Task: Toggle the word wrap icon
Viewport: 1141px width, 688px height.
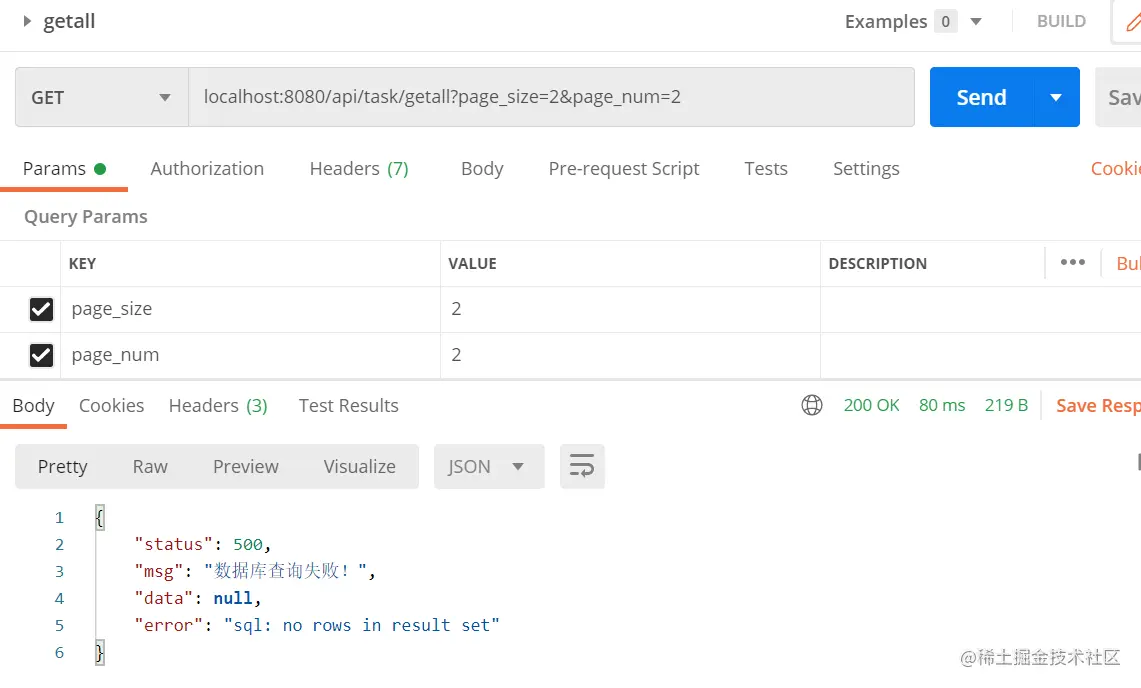Action: click(x=582, y=466)
